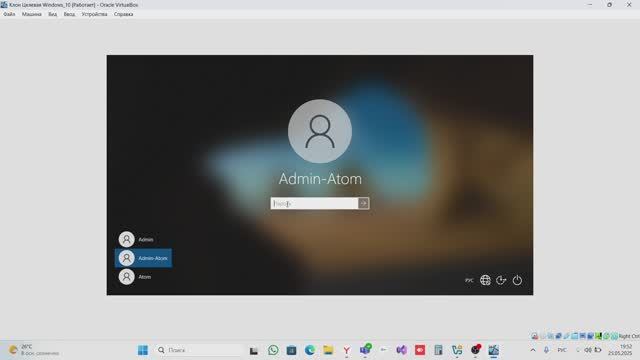Open the Ввод menu

[69, 14]
